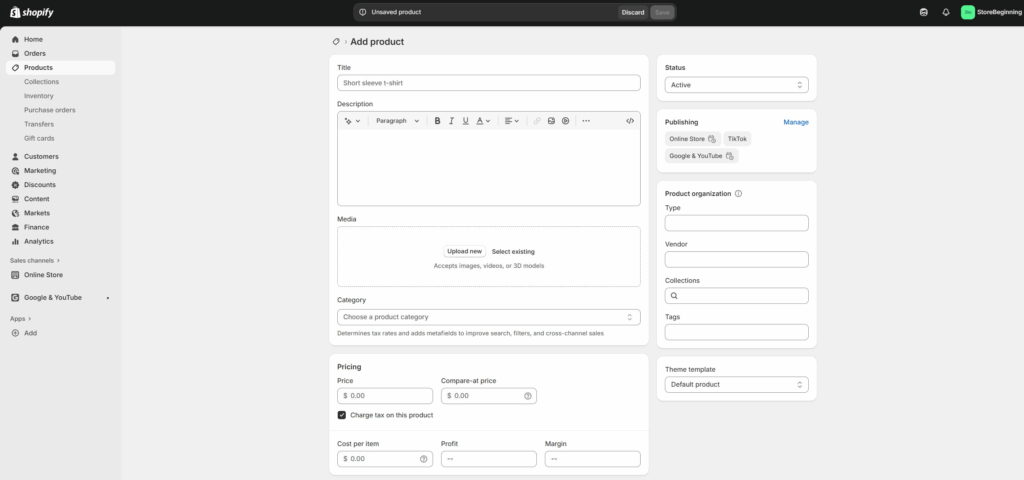The height and width of the screenshot is (480, 1024).
Task: Insert video using the play icon
Action: [565, 121]
